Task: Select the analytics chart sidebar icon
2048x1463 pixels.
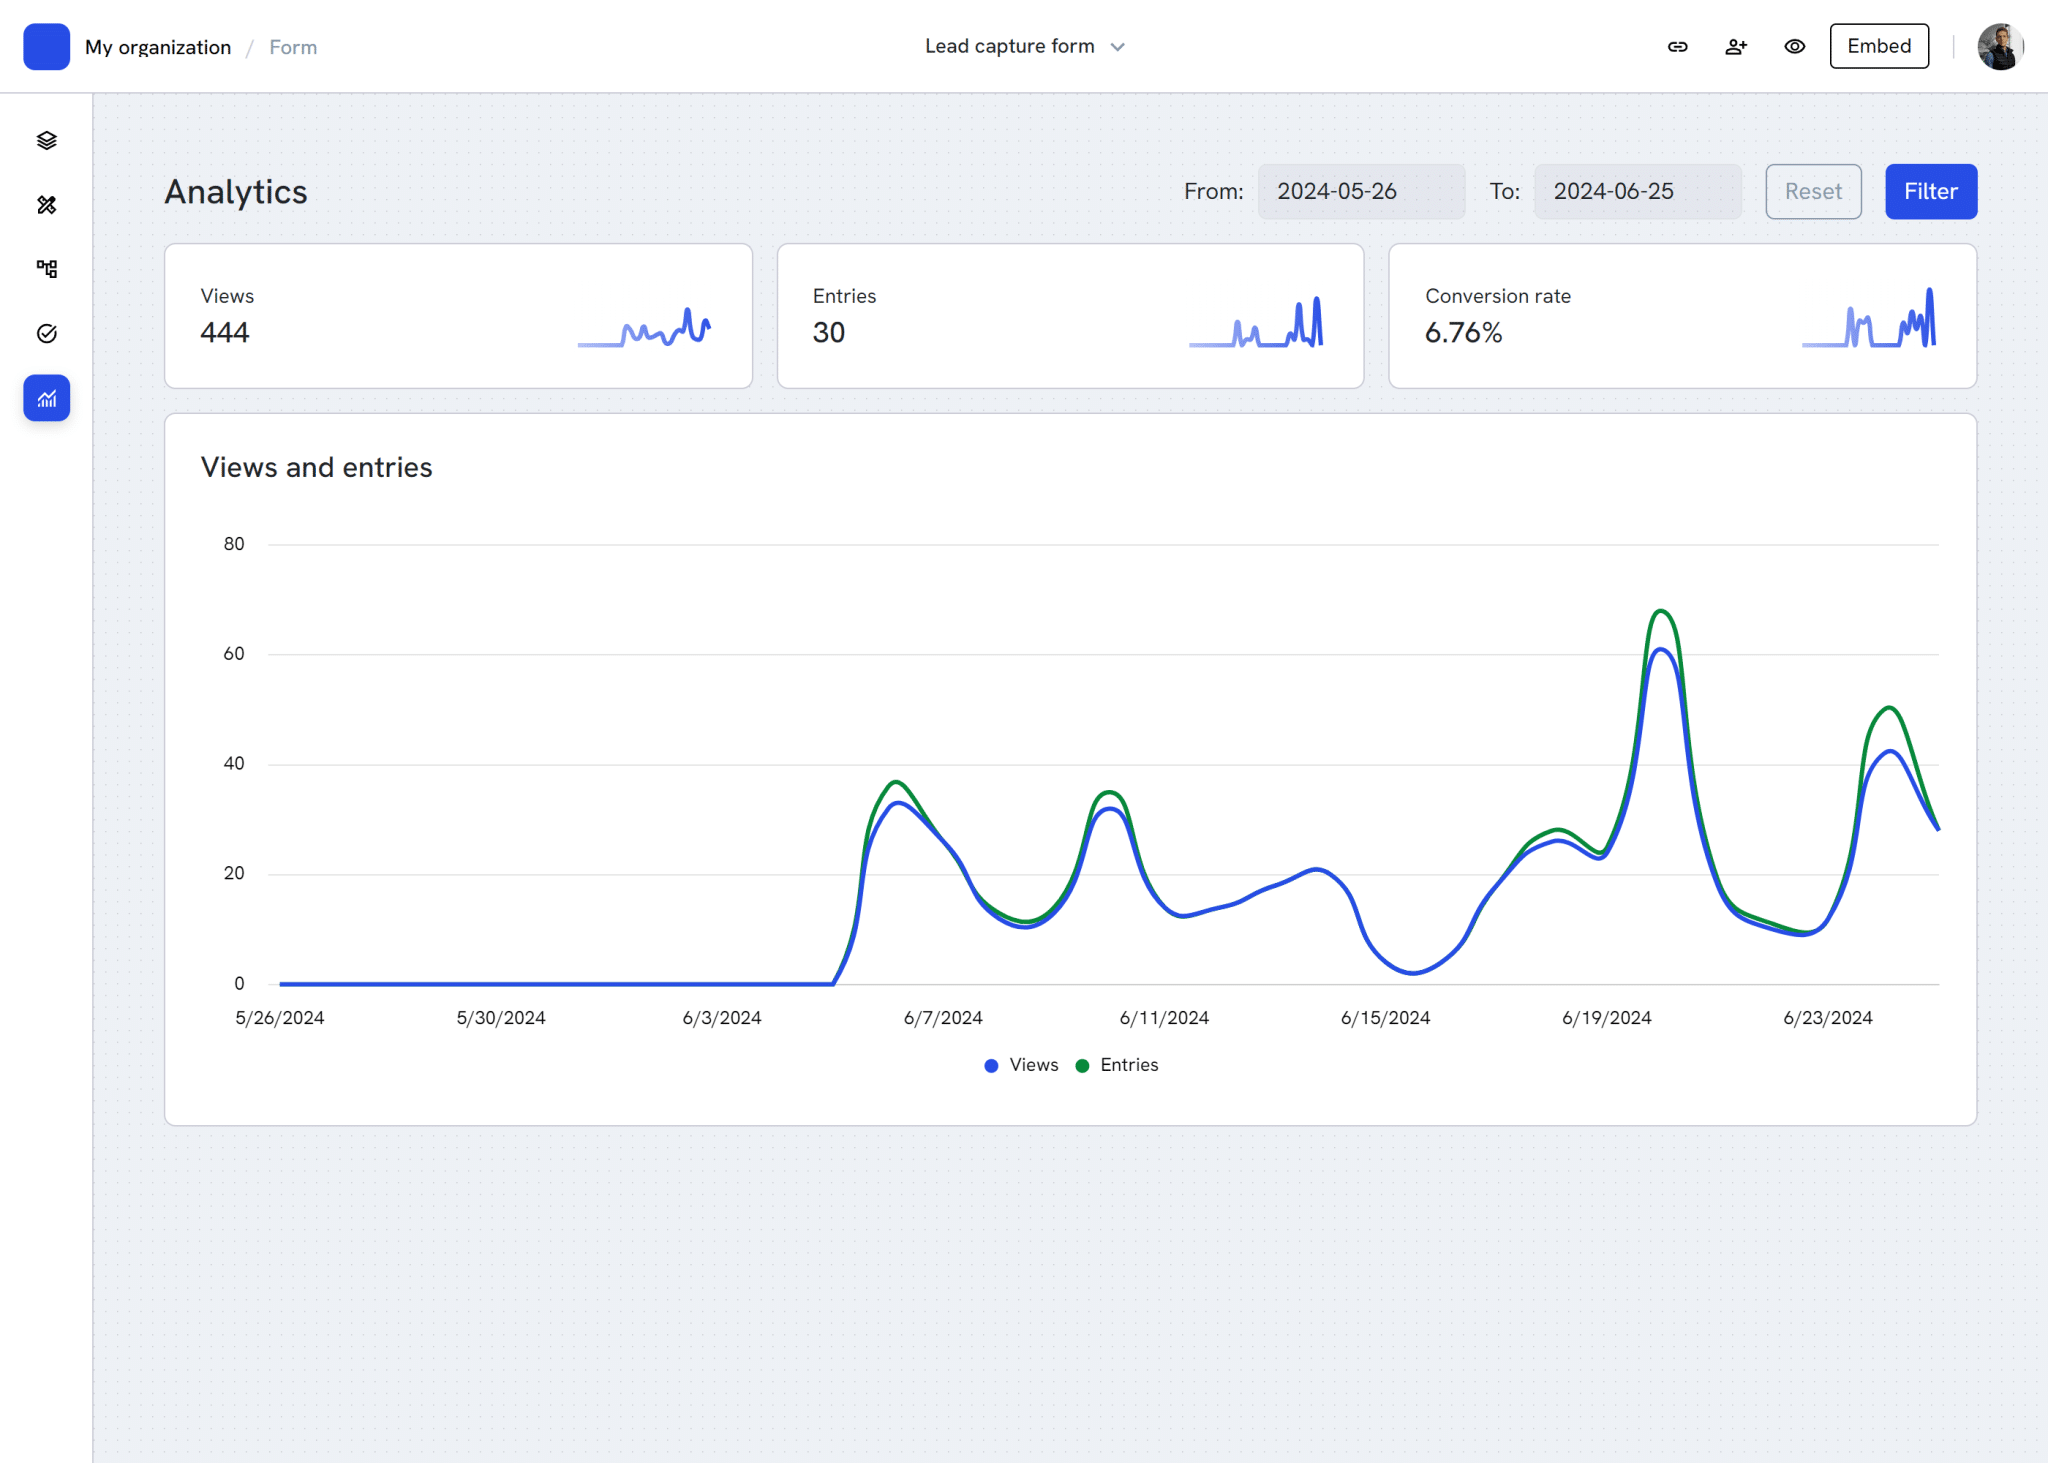Action: [x=47, y=398]
